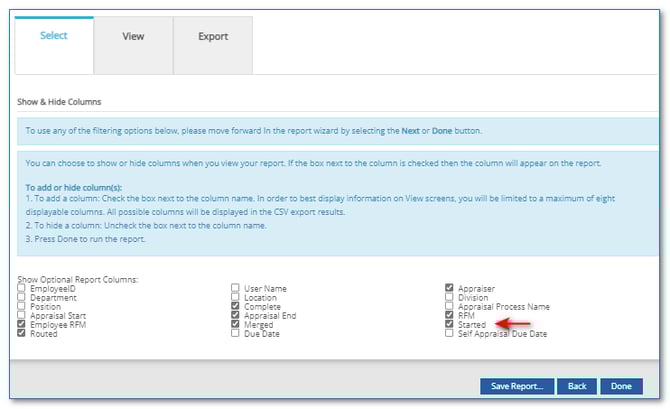This screenshot has height=409, width=670.
Task: Check the Due Date checkbox
Action: (236, 334)
